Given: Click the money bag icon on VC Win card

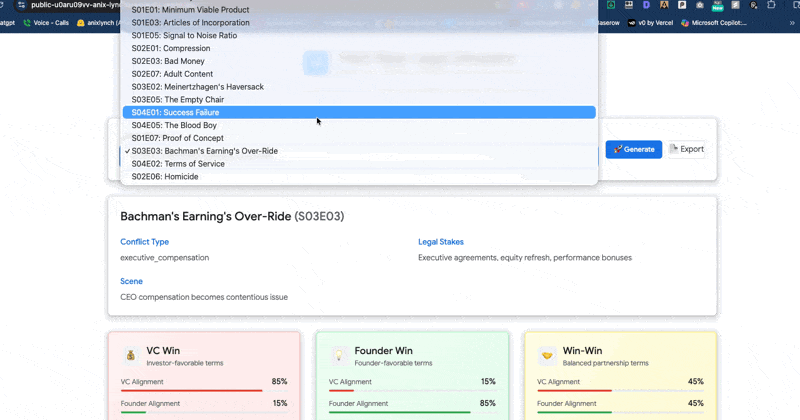Looking at the screenshot, I should (x=131, y=356).
